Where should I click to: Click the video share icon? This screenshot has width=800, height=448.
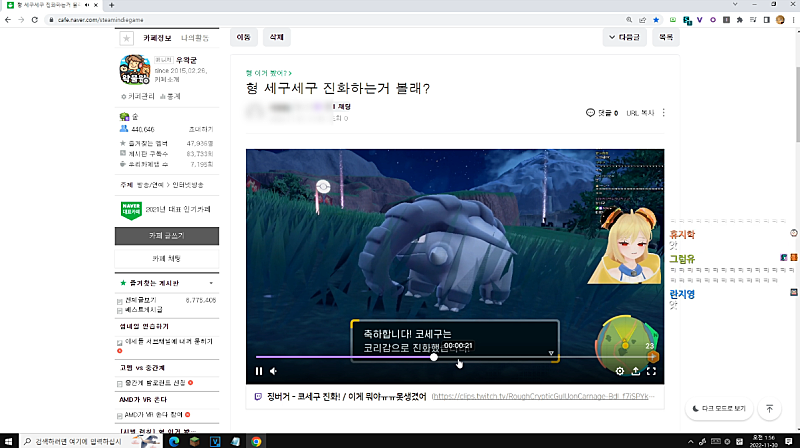[636, 371]
